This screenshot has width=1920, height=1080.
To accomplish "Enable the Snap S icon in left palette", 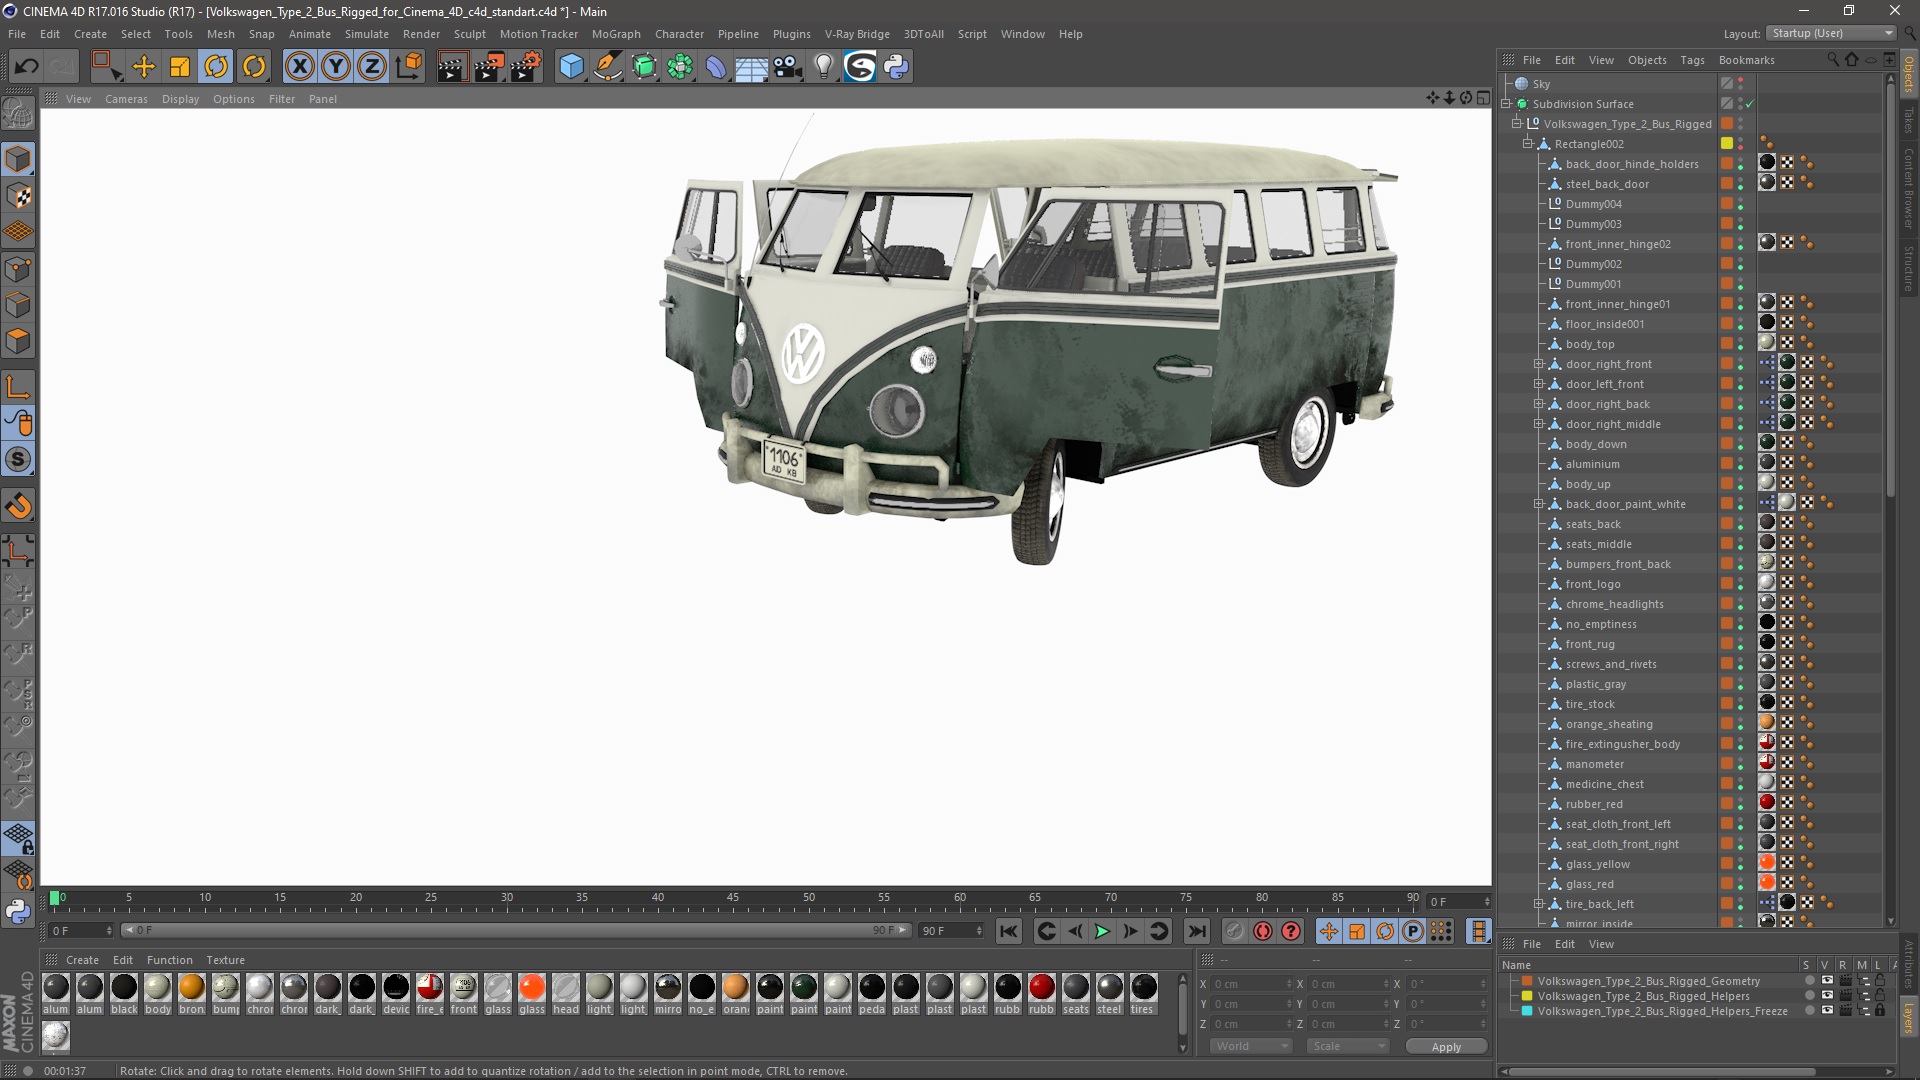I will point(18,460).
